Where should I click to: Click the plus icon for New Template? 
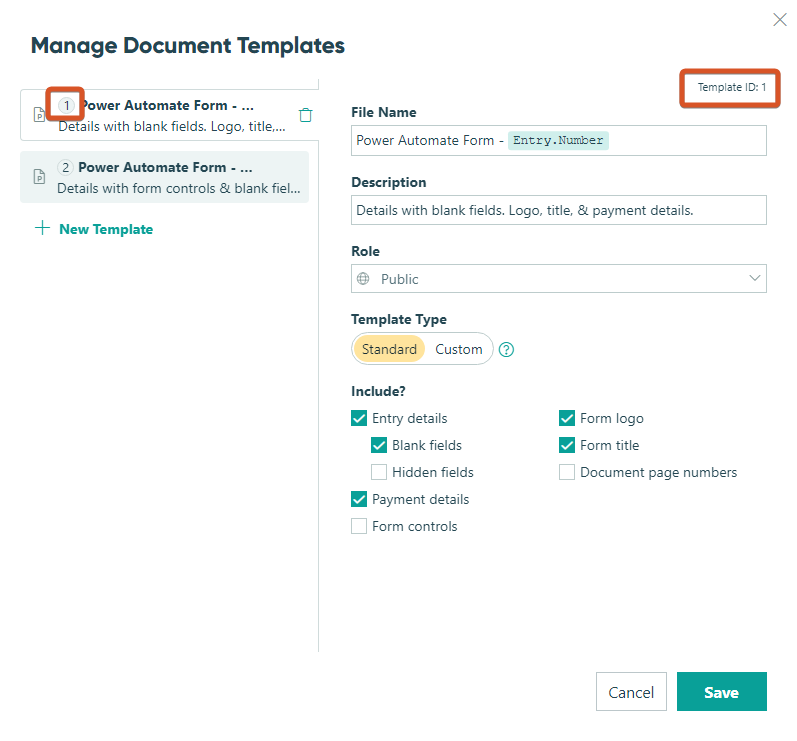click(42, 228)
